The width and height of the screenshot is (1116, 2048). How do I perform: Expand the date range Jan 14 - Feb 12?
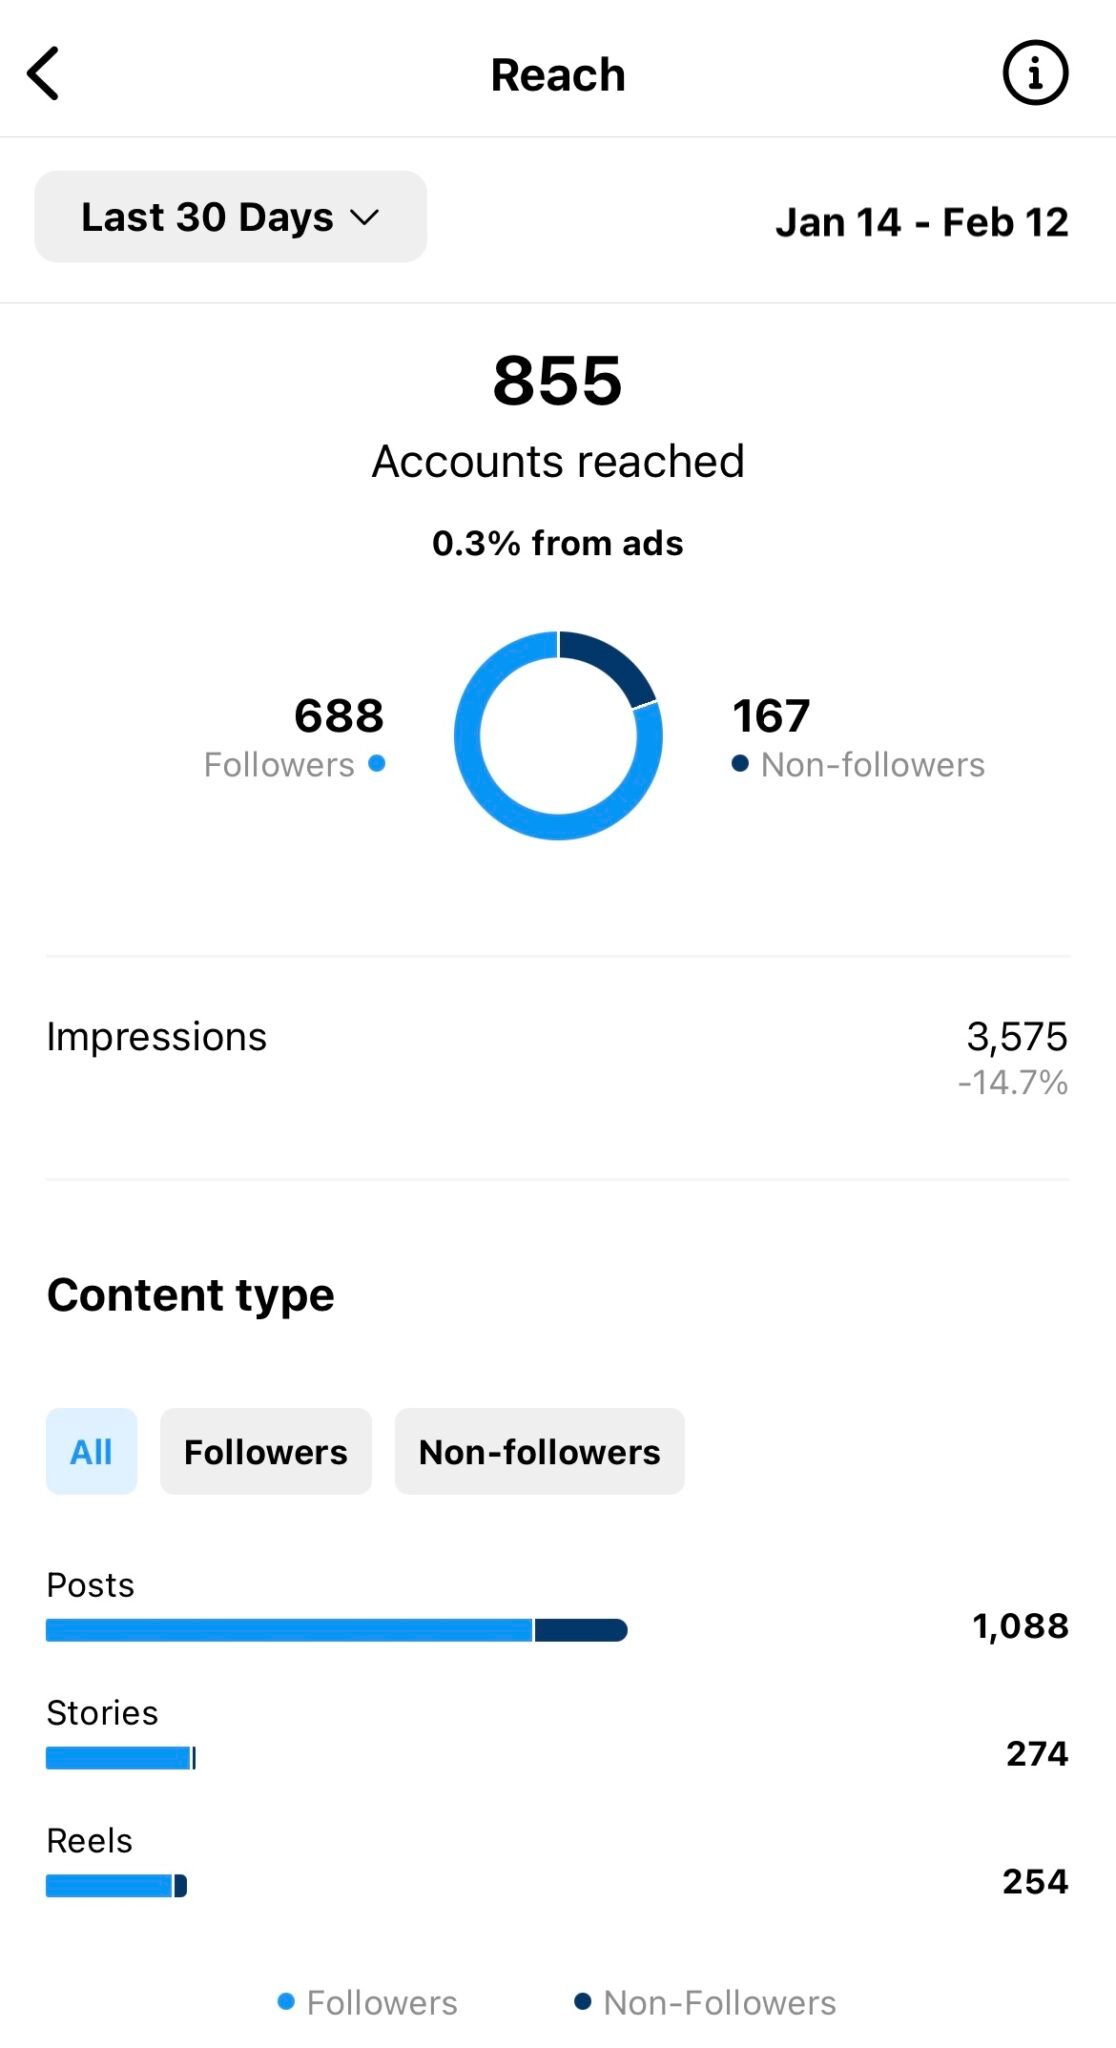point(923,222)
